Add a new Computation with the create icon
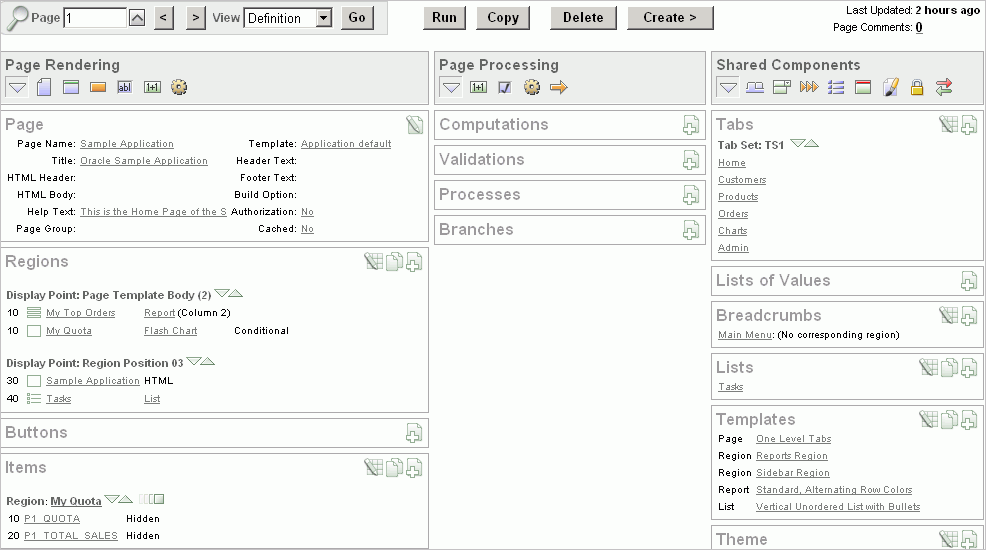The image size is (986, 550). coord(690,125)
